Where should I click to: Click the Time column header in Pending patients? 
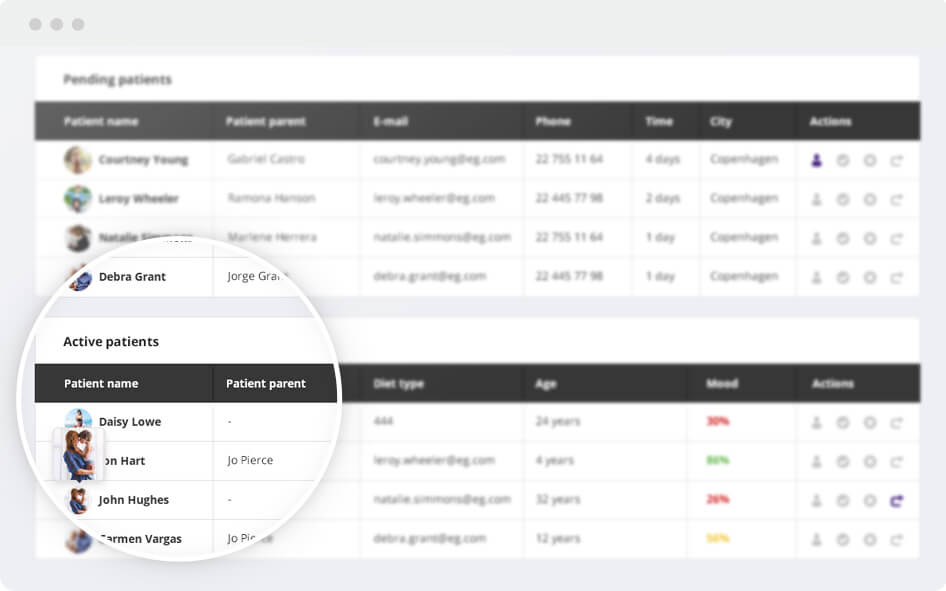tap(659, 121)
